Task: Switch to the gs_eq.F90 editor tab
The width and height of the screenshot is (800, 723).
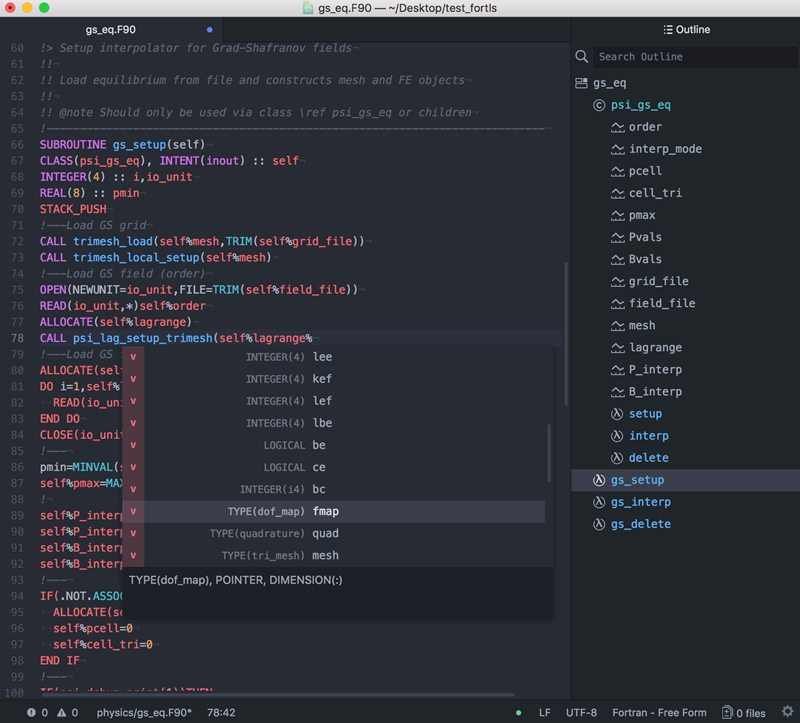Action: (x=109, y=30)
